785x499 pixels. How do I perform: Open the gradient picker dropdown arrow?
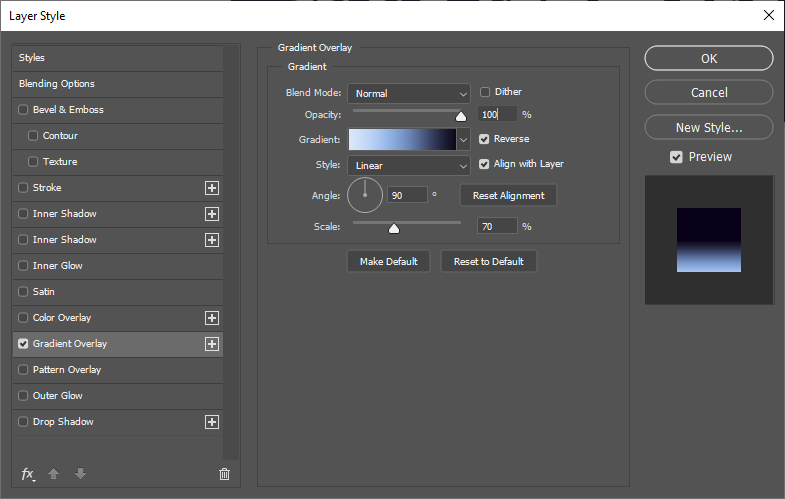[x=463, y=140]
